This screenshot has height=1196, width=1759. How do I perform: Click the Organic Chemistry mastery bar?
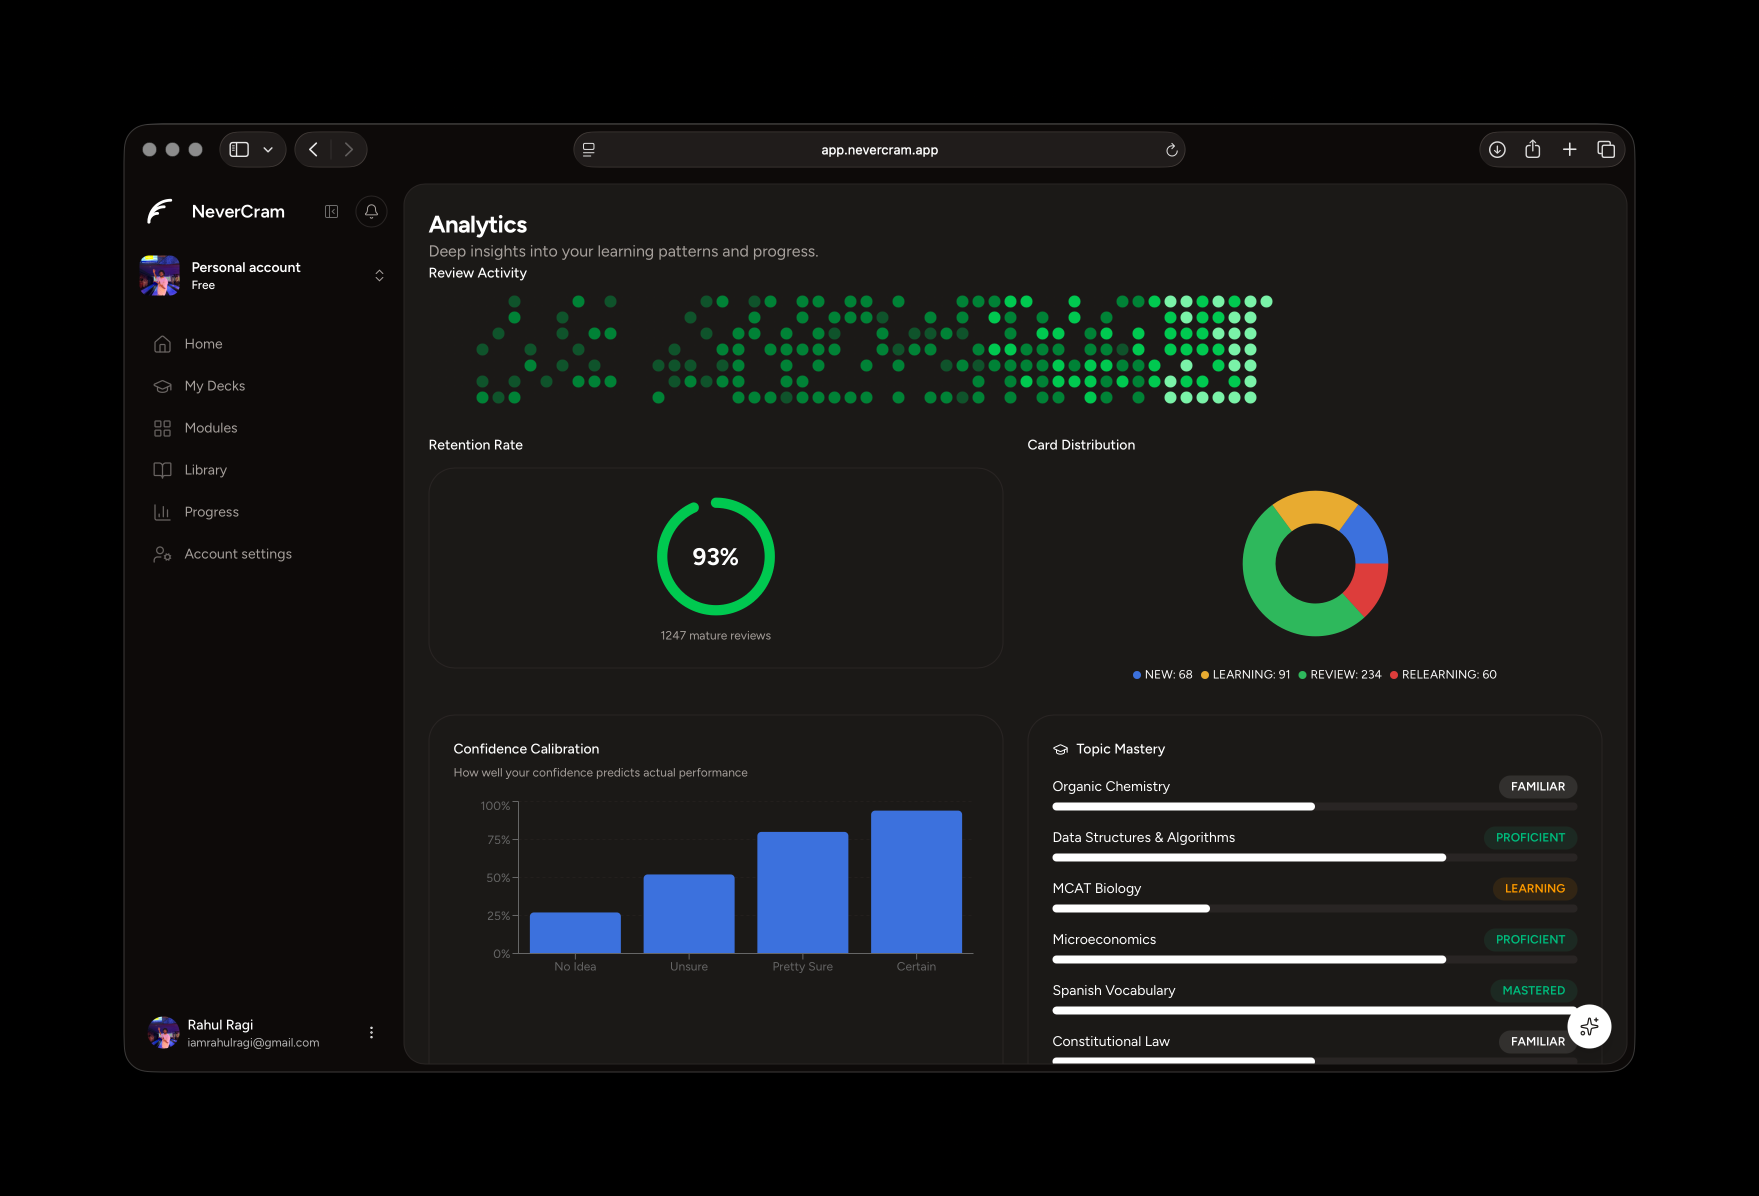tap(1313, 806)
